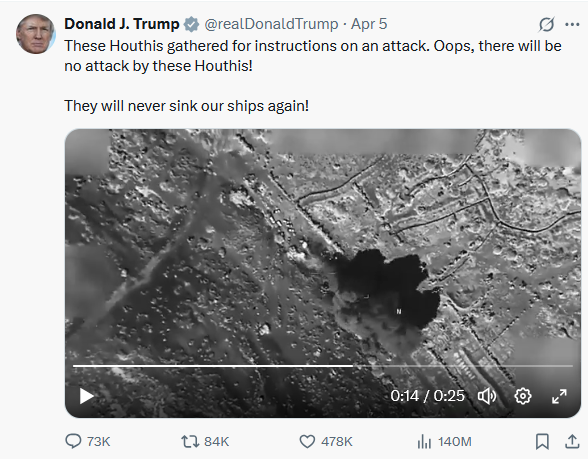Like the post with 478K likes
Screen dimensions: 588x459
326,441
